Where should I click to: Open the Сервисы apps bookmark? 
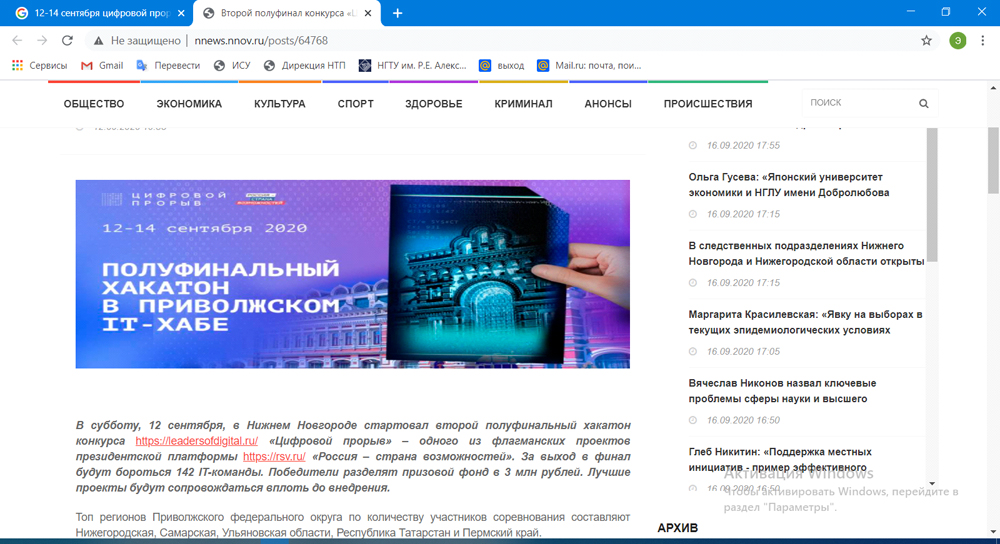pos(40,65)
